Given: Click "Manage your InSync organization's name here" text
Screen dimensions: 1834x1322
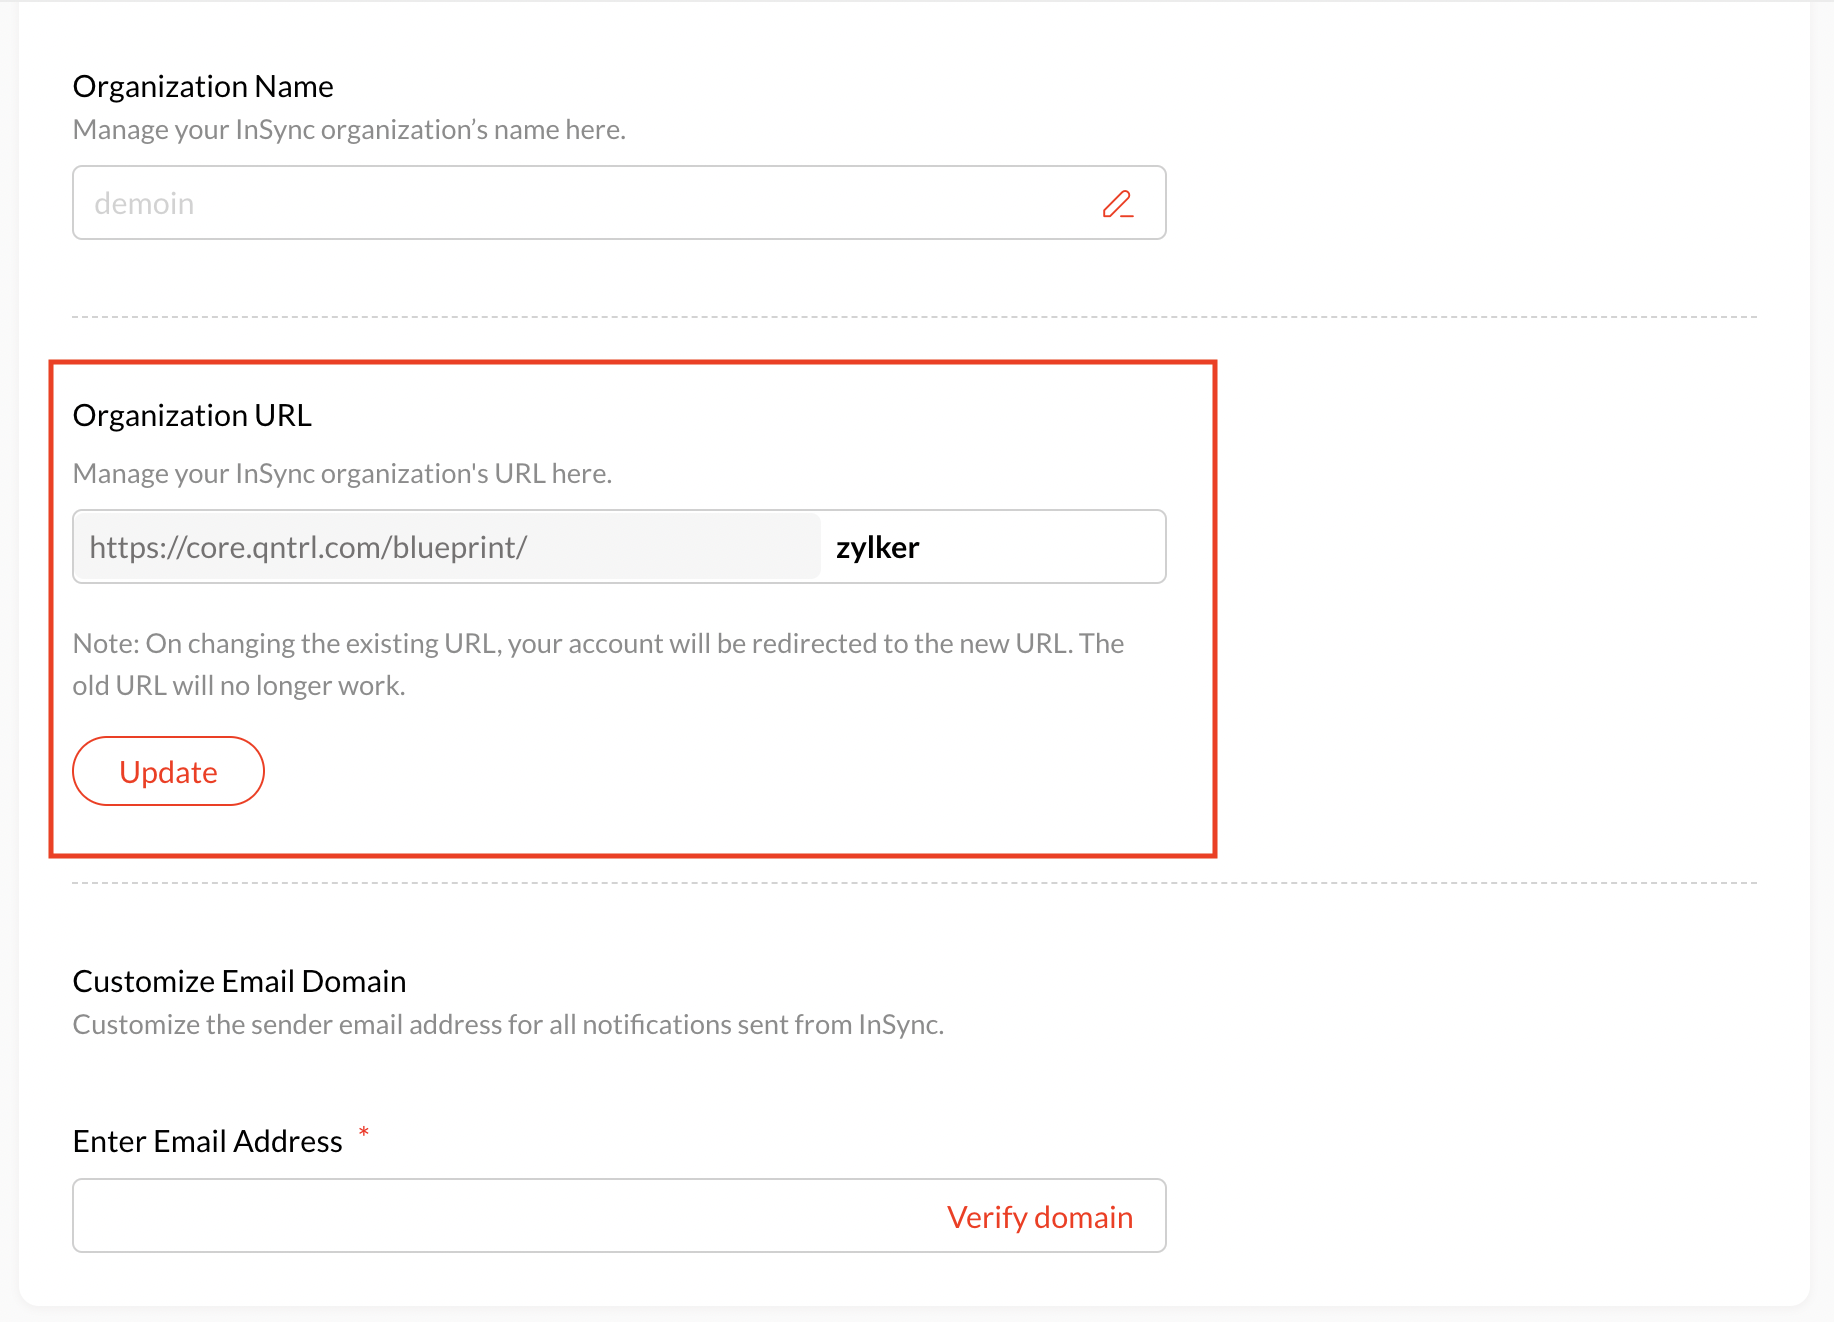Looking at the screenshot, I should [x=349, y=130].
